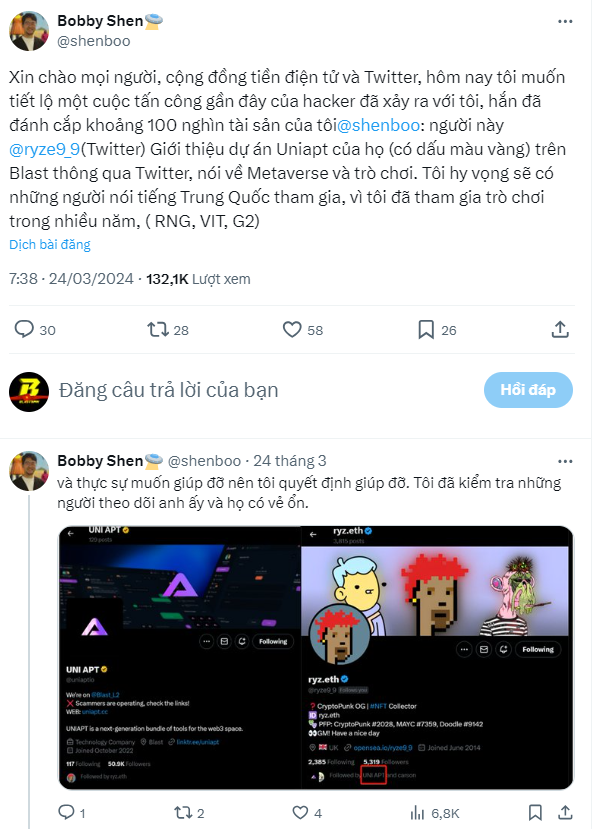
Task: Click the Dịch bài đăng translate link
Action: pos(50,245)
